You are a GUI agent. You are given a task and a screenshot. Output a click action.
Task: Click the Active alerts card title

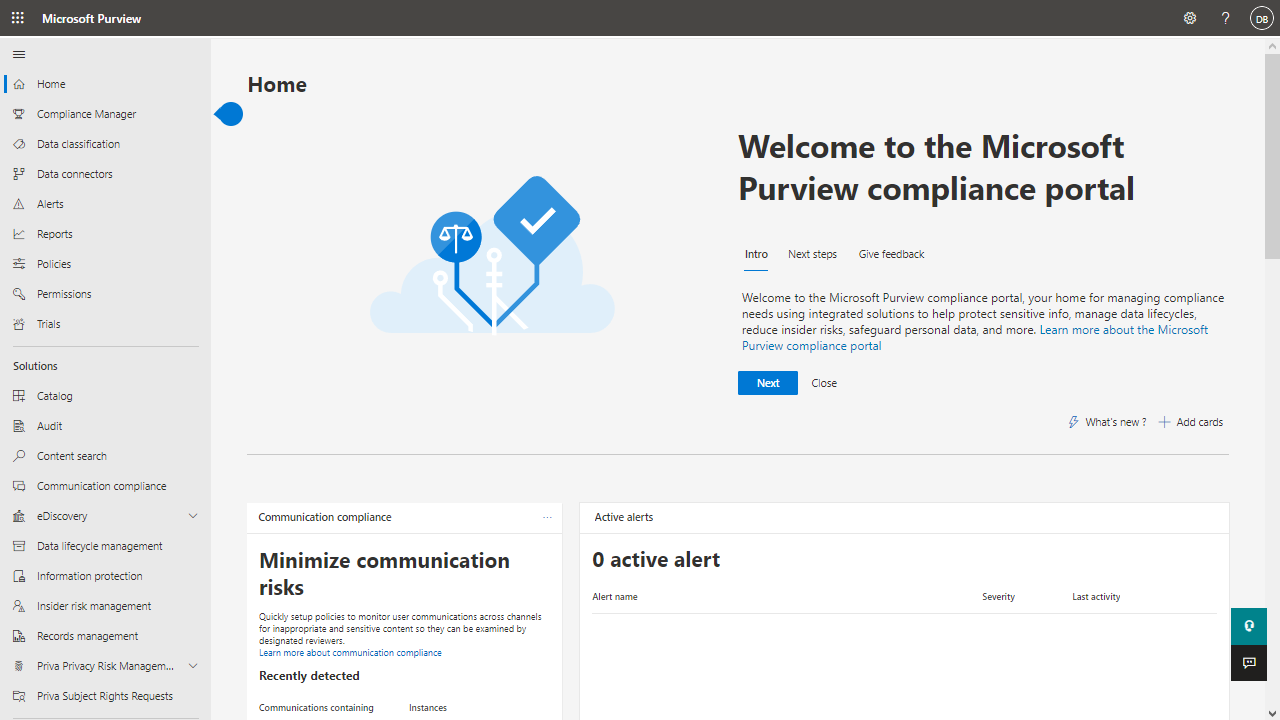[x=624, y=518]
